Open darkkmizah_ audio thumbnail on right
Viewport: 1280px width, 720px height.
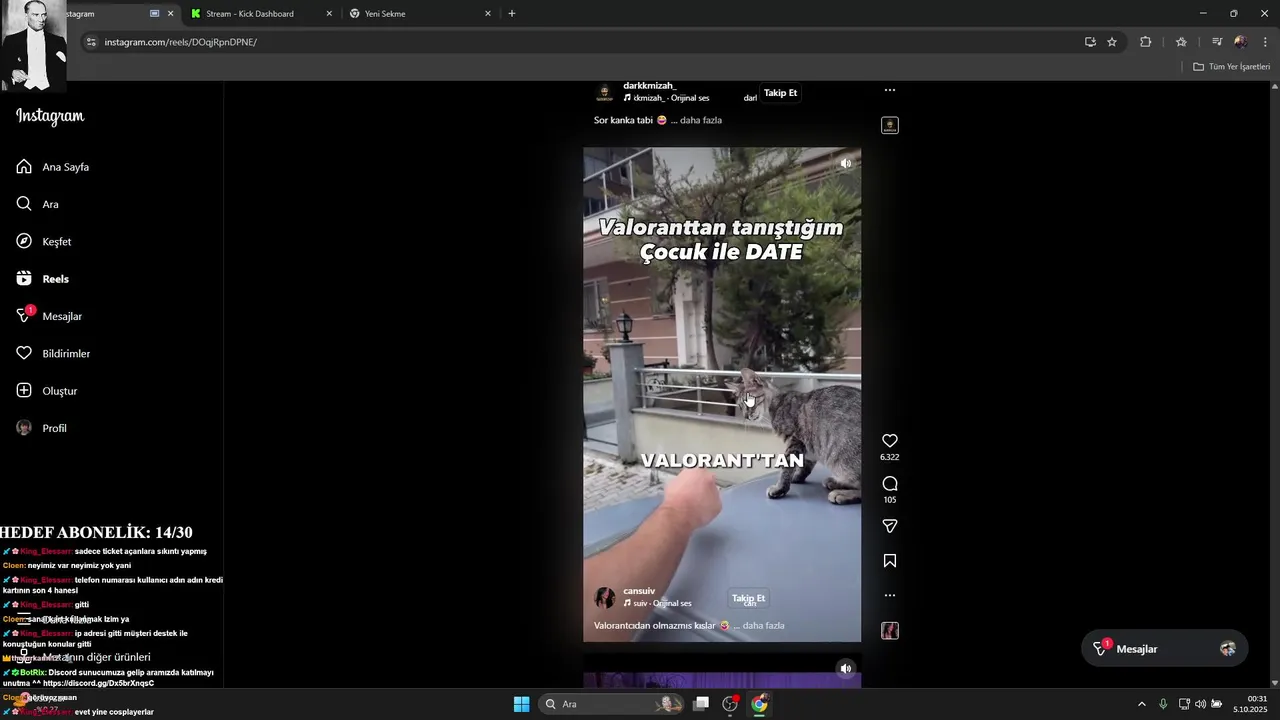(x=890, y=126)
